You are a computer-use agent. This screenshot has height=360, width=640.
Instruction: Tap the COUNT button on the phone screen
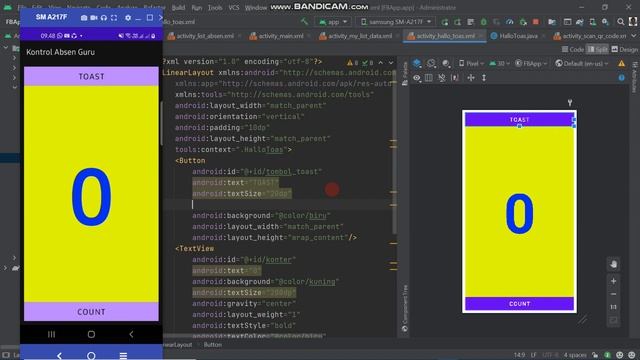pyautogui.click(x=91, y=312)
